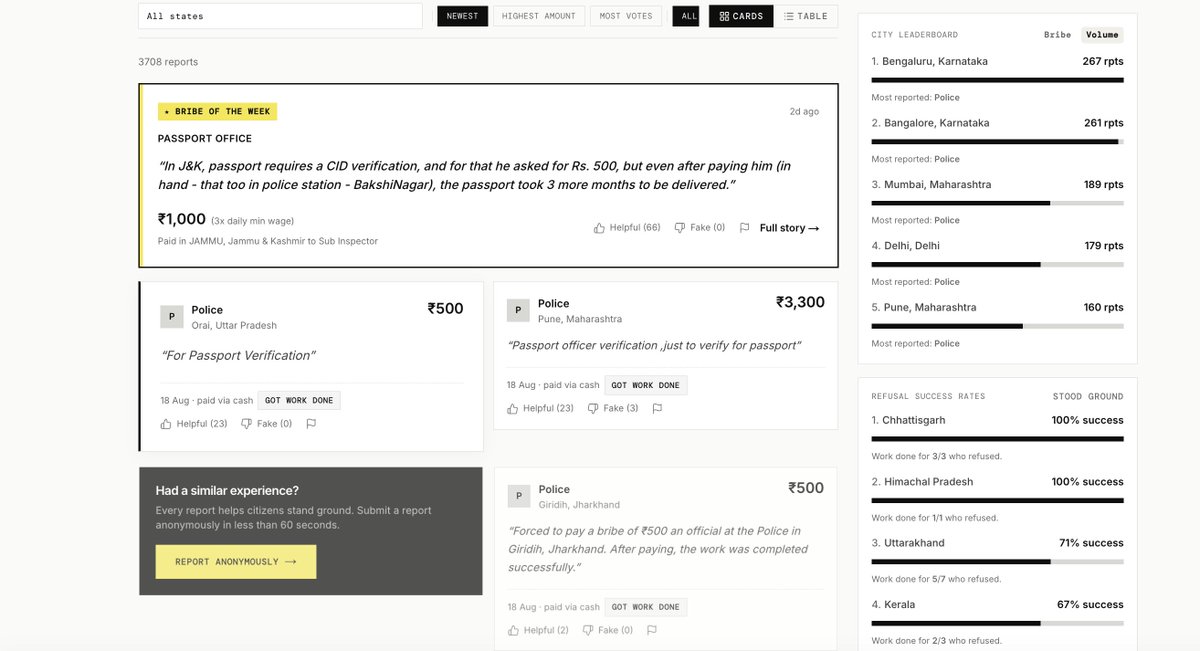The height and width of the screenshot is (651, 1200).
Task: Mark the Pune ₹3,300 report as Fake
Action: [x=612, y=408]
